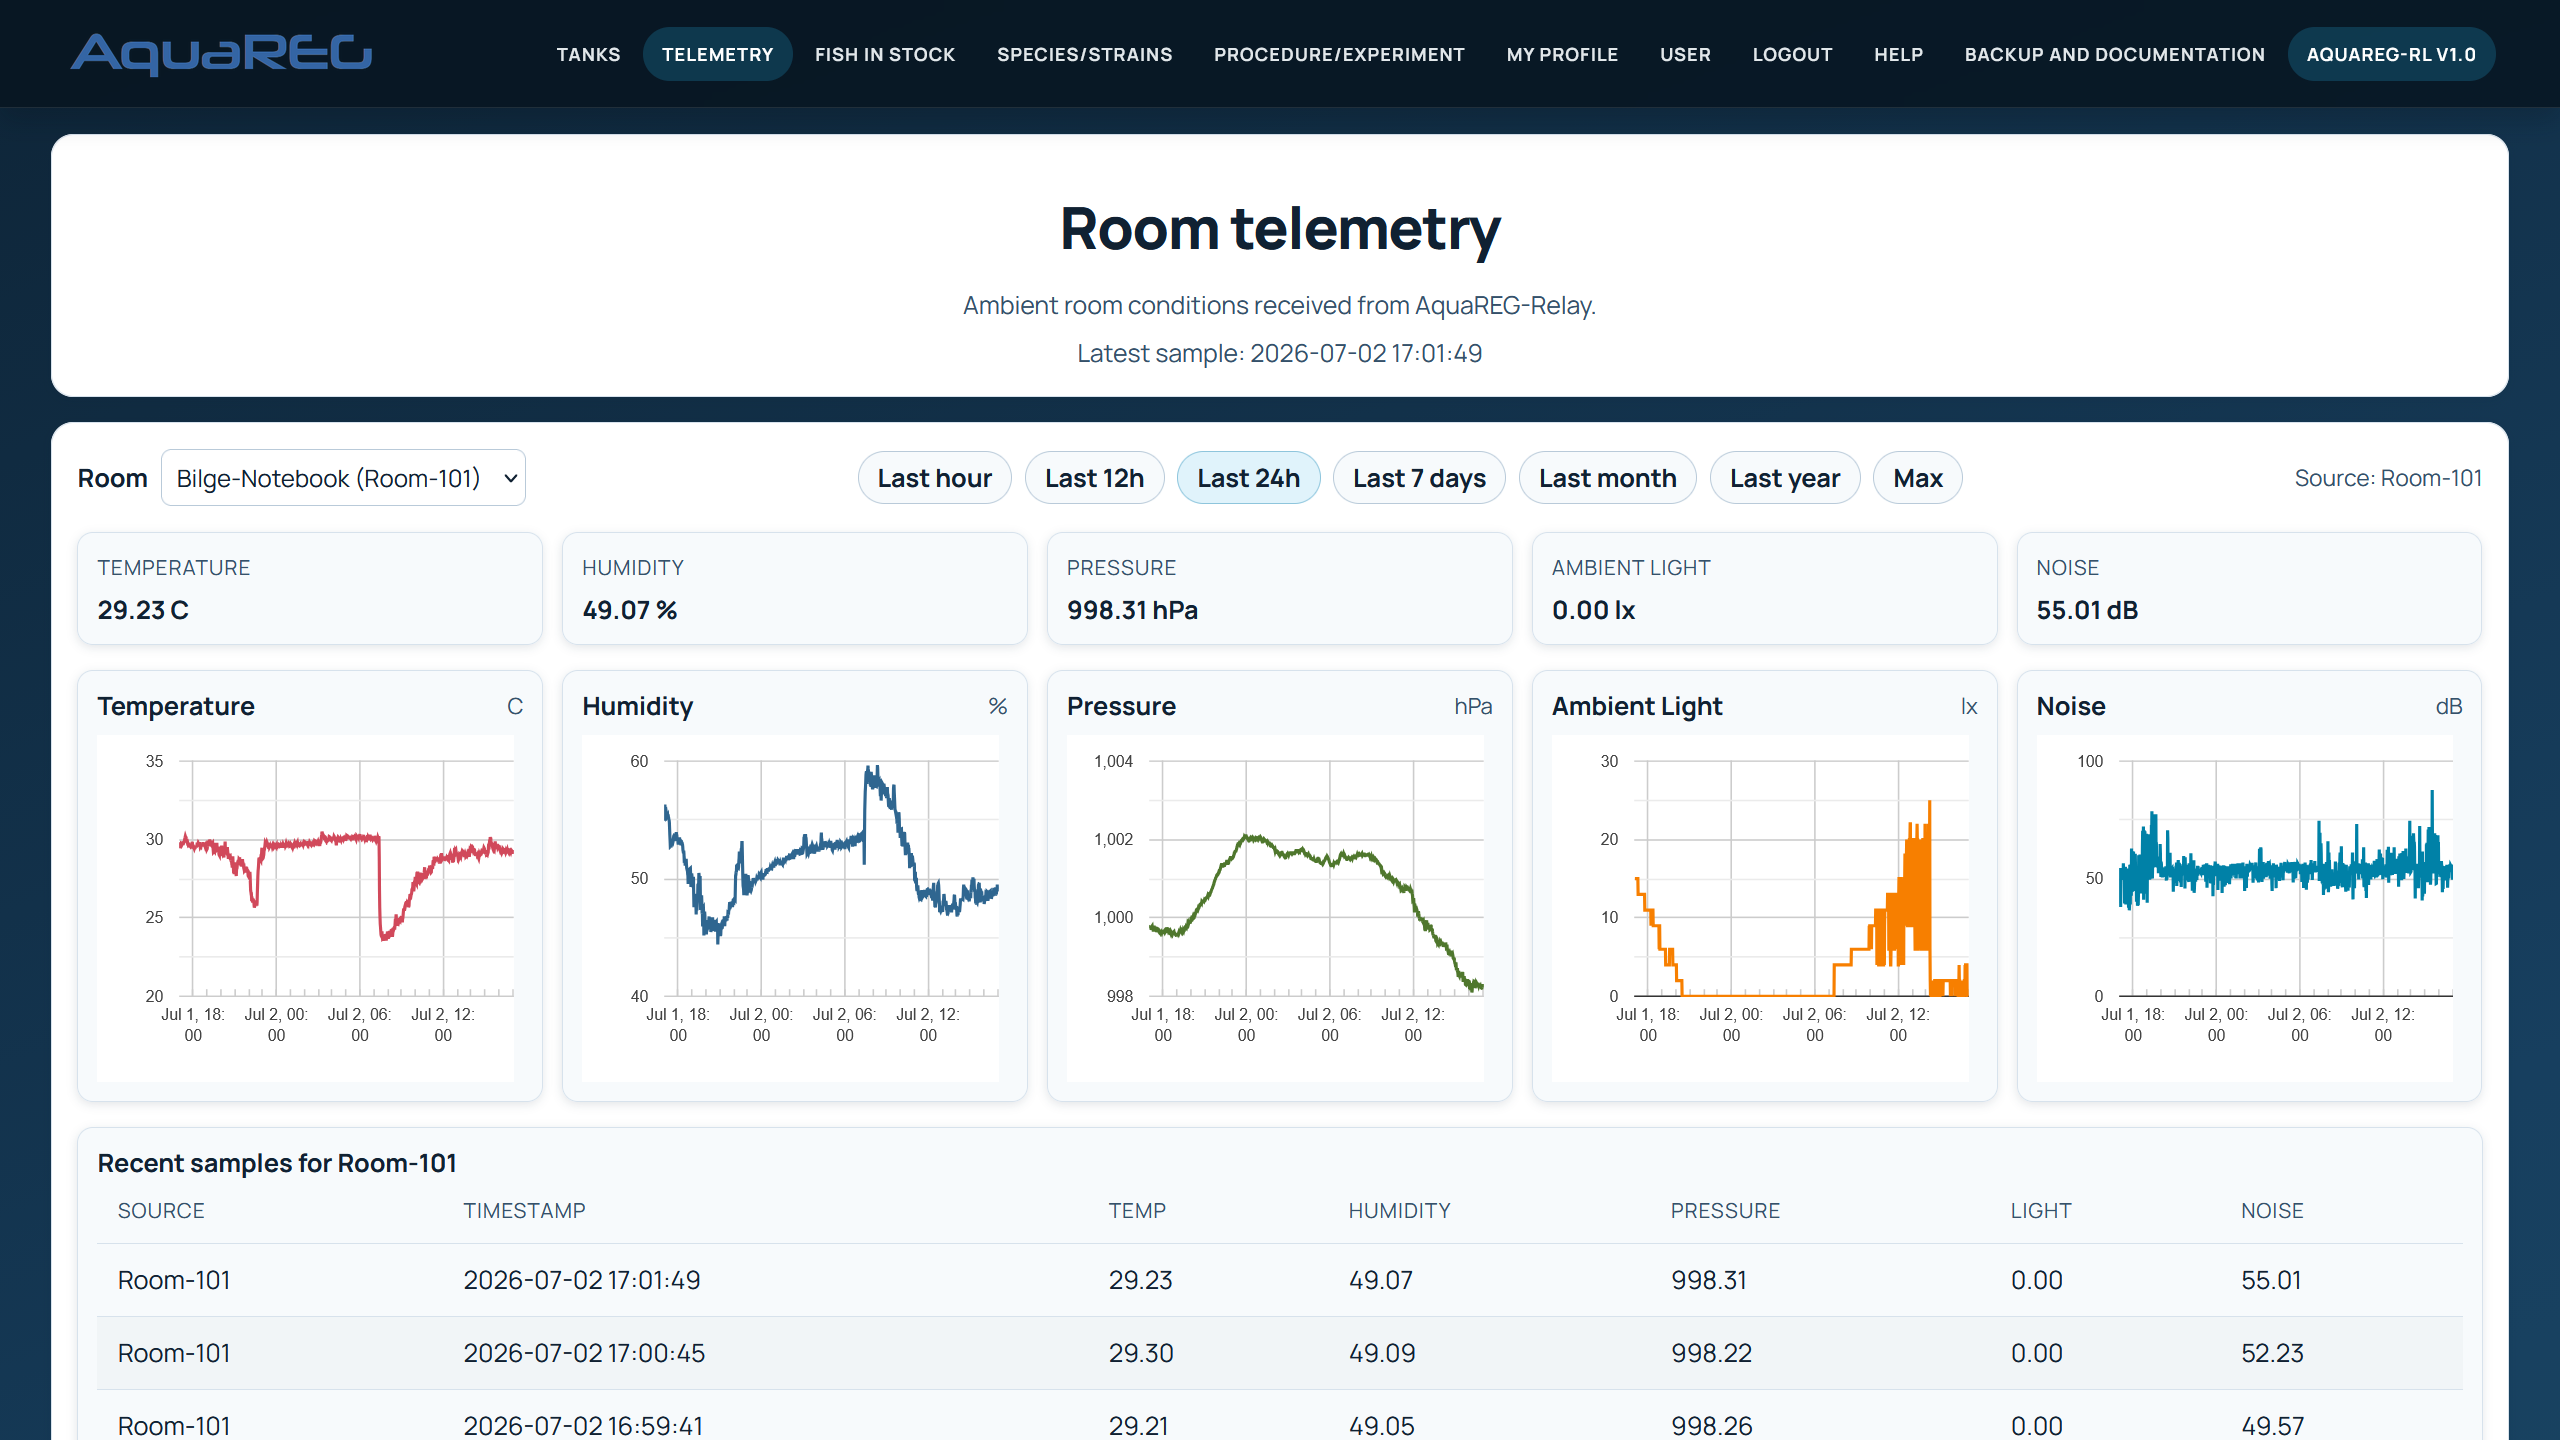Click the AquaREG-RL v1.0 badge
Image resolution: width=2560 pixels, height=1440 pixels.
[2391, 54]
